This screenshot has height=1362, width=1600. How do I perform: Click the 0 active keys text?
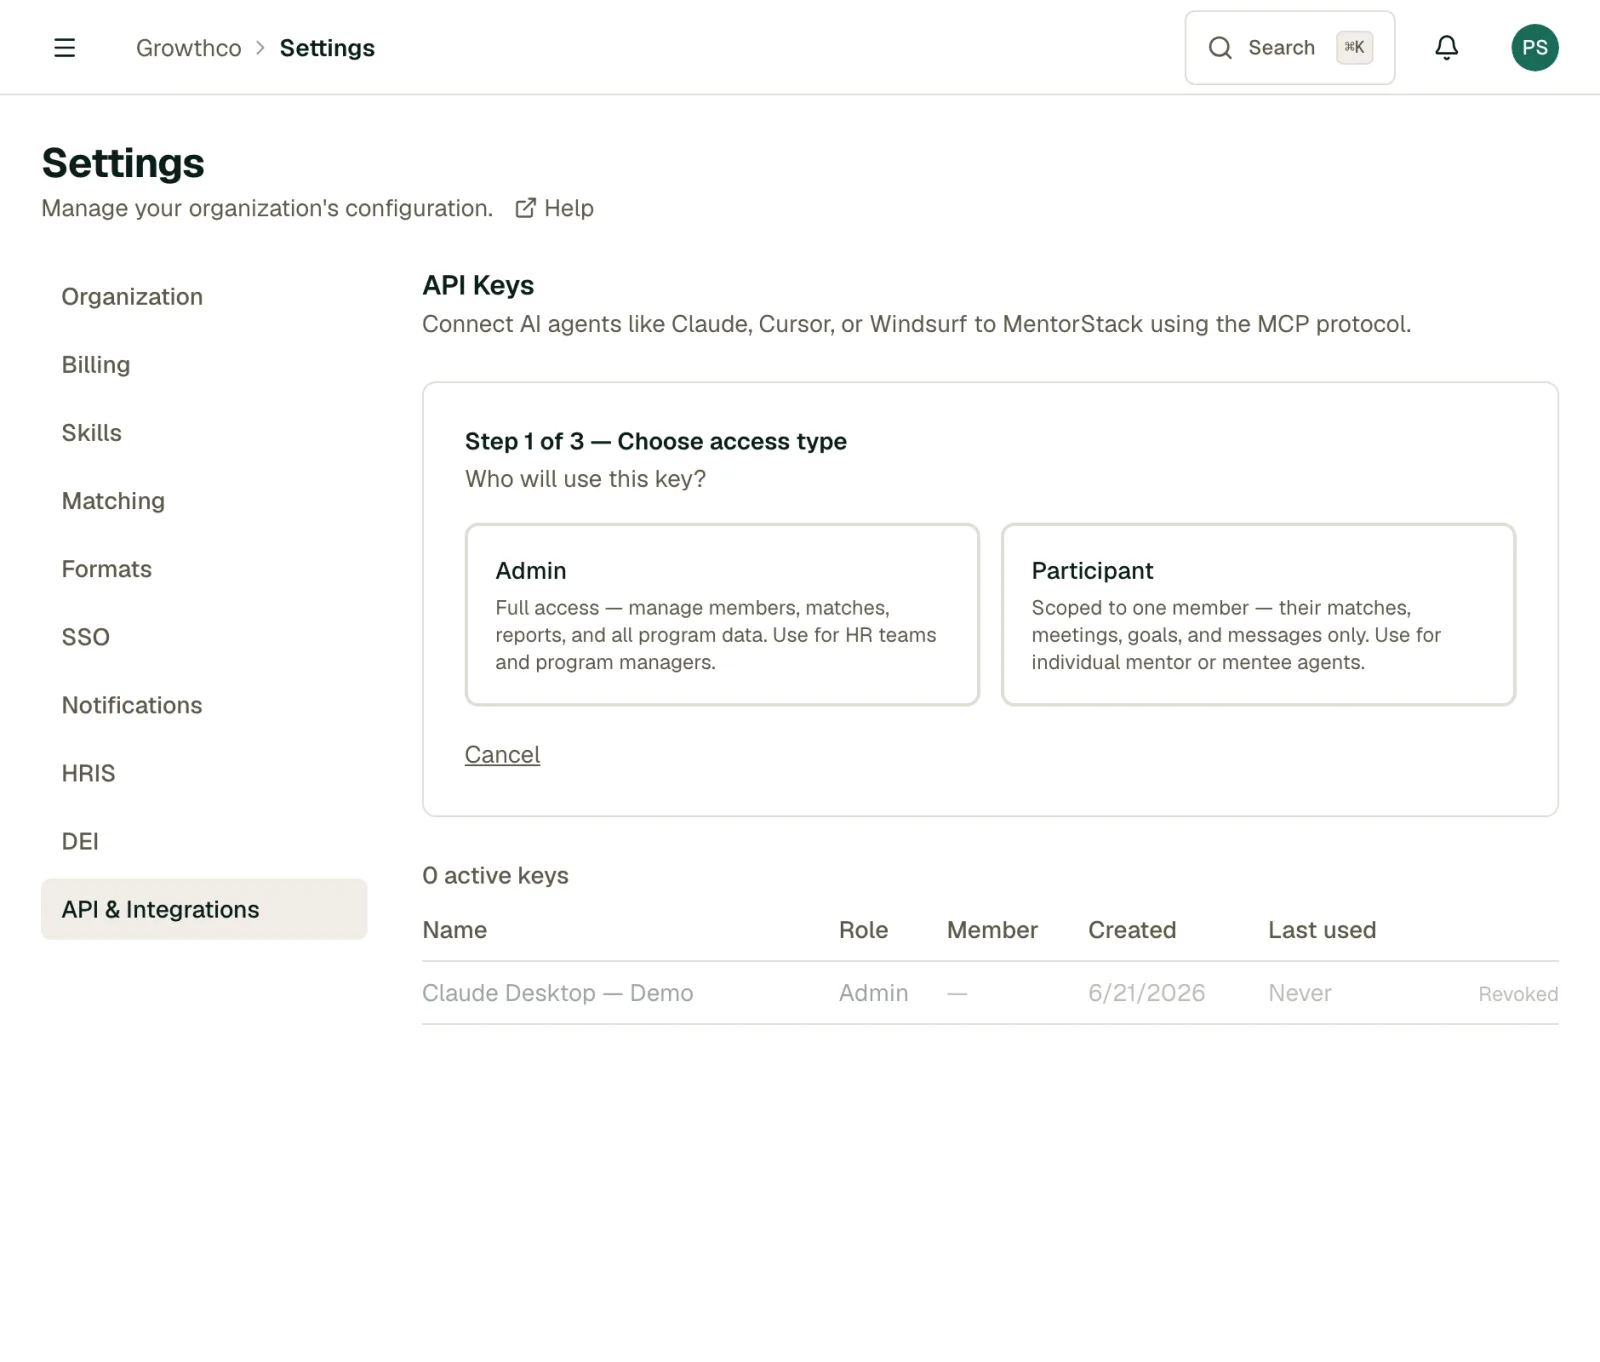coord(495,876)
